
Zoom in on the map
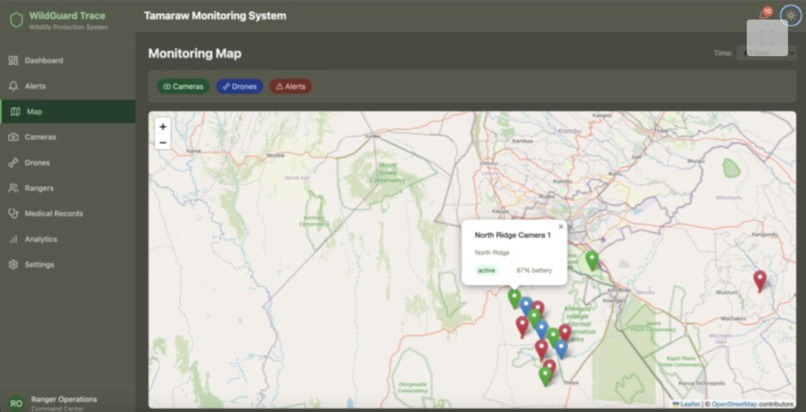pos(163,127)
